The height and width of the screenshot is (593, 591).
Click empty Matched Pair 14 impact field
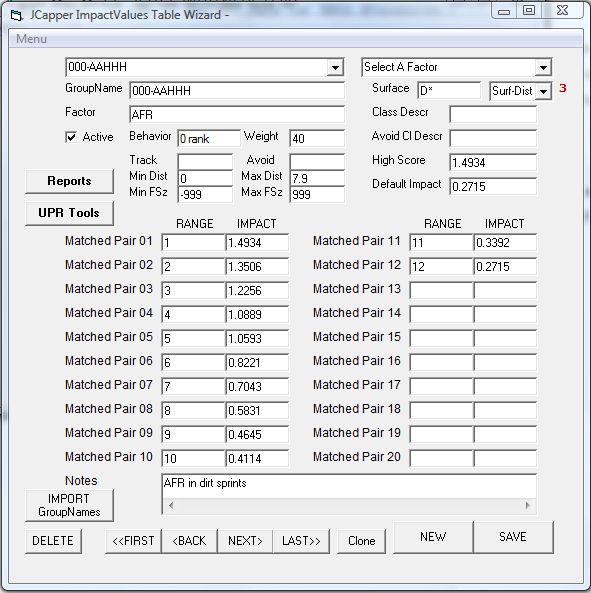(x=505, y=314)
